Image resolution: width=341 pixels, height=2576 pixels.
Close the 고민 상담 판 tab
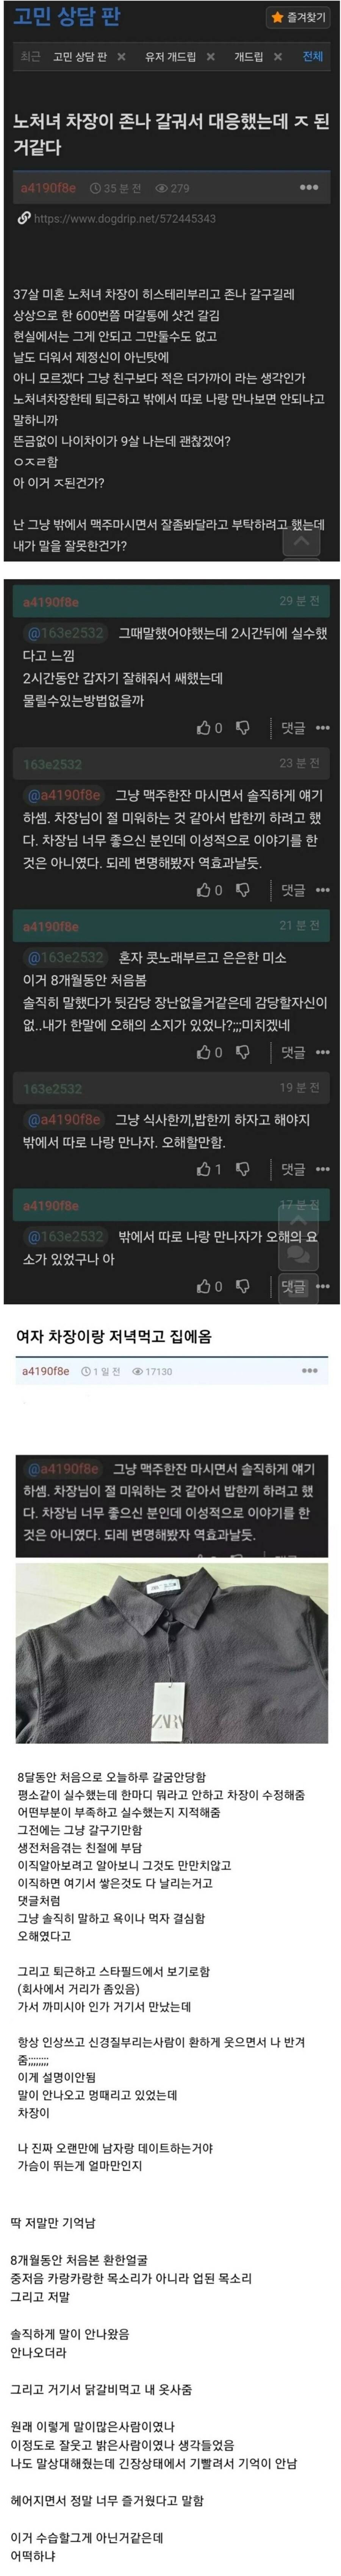coord(121,57)
